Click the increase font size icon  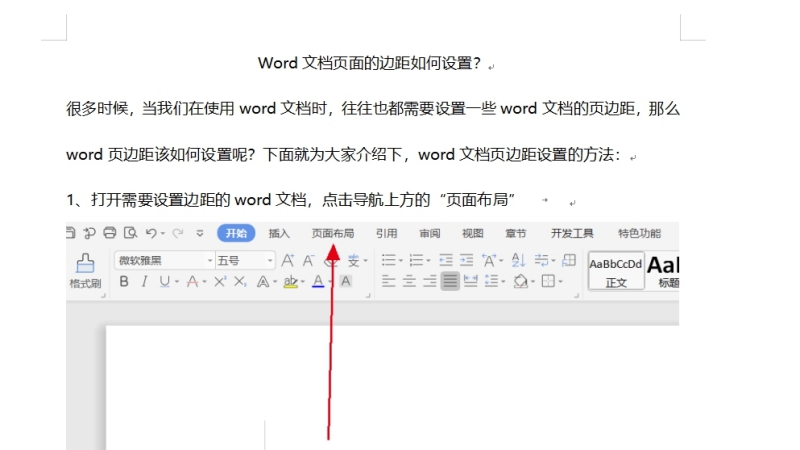click(288, 260)
